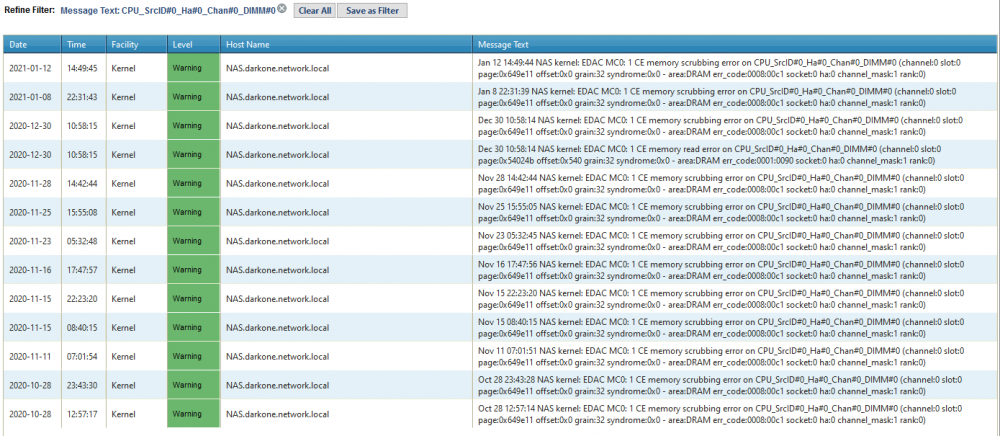Click the 14:49:45 time cell
This screenshot has width=1000, height=436.
click(x=82, y=68)
